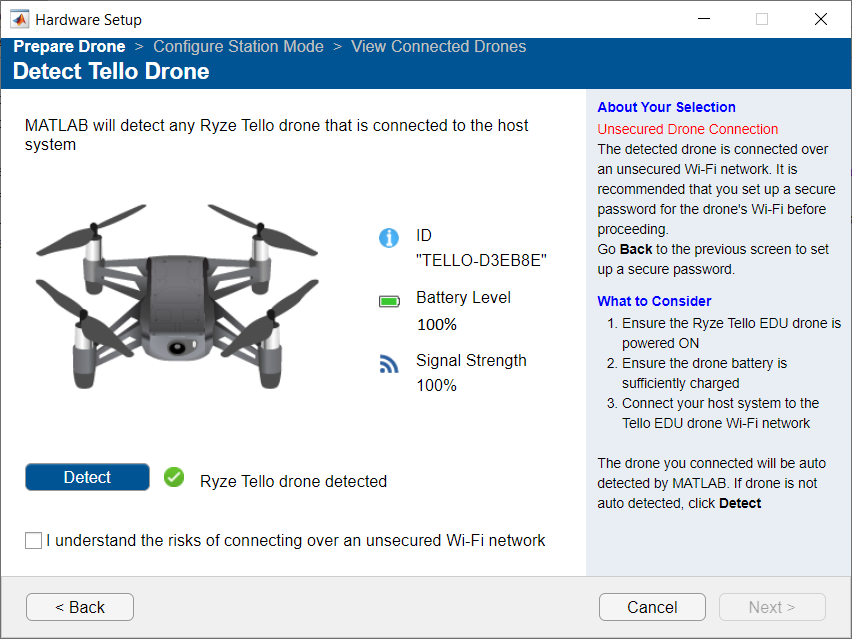Click the blue ID info icon
Image resolution: width=852 pixels, height=639 pixels.
[389, 238]
